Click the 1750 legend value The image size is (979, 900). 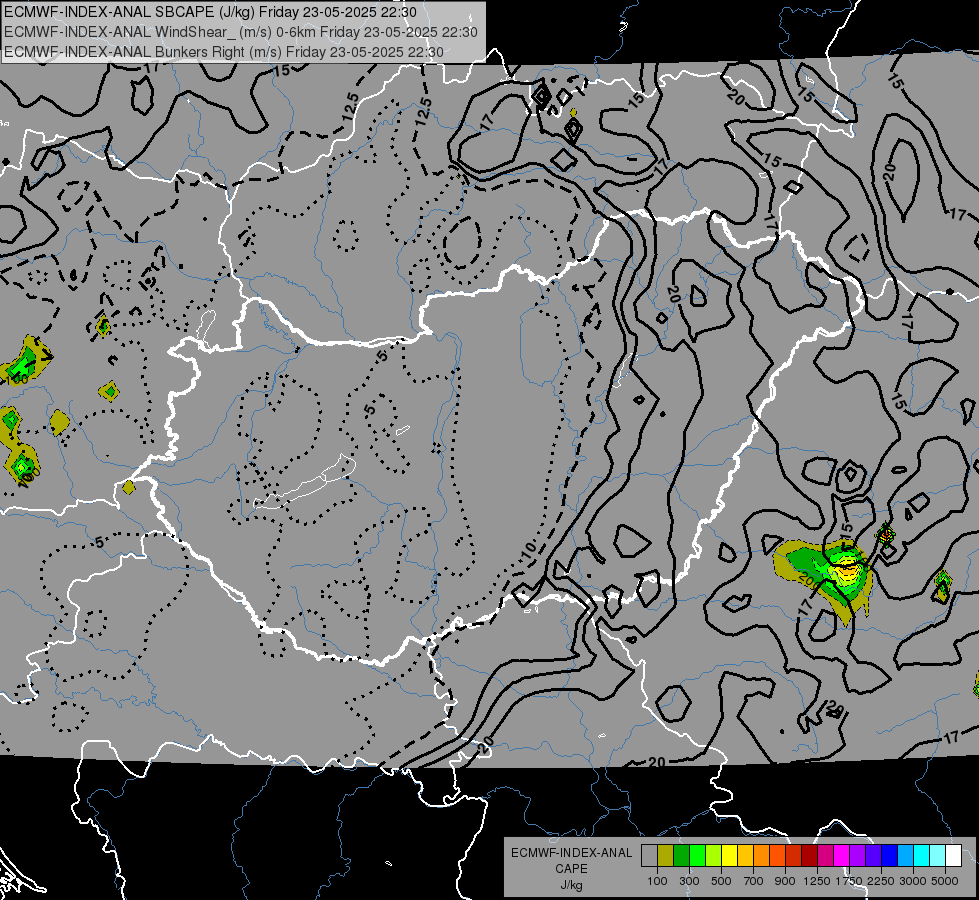[x=849, y=881]
